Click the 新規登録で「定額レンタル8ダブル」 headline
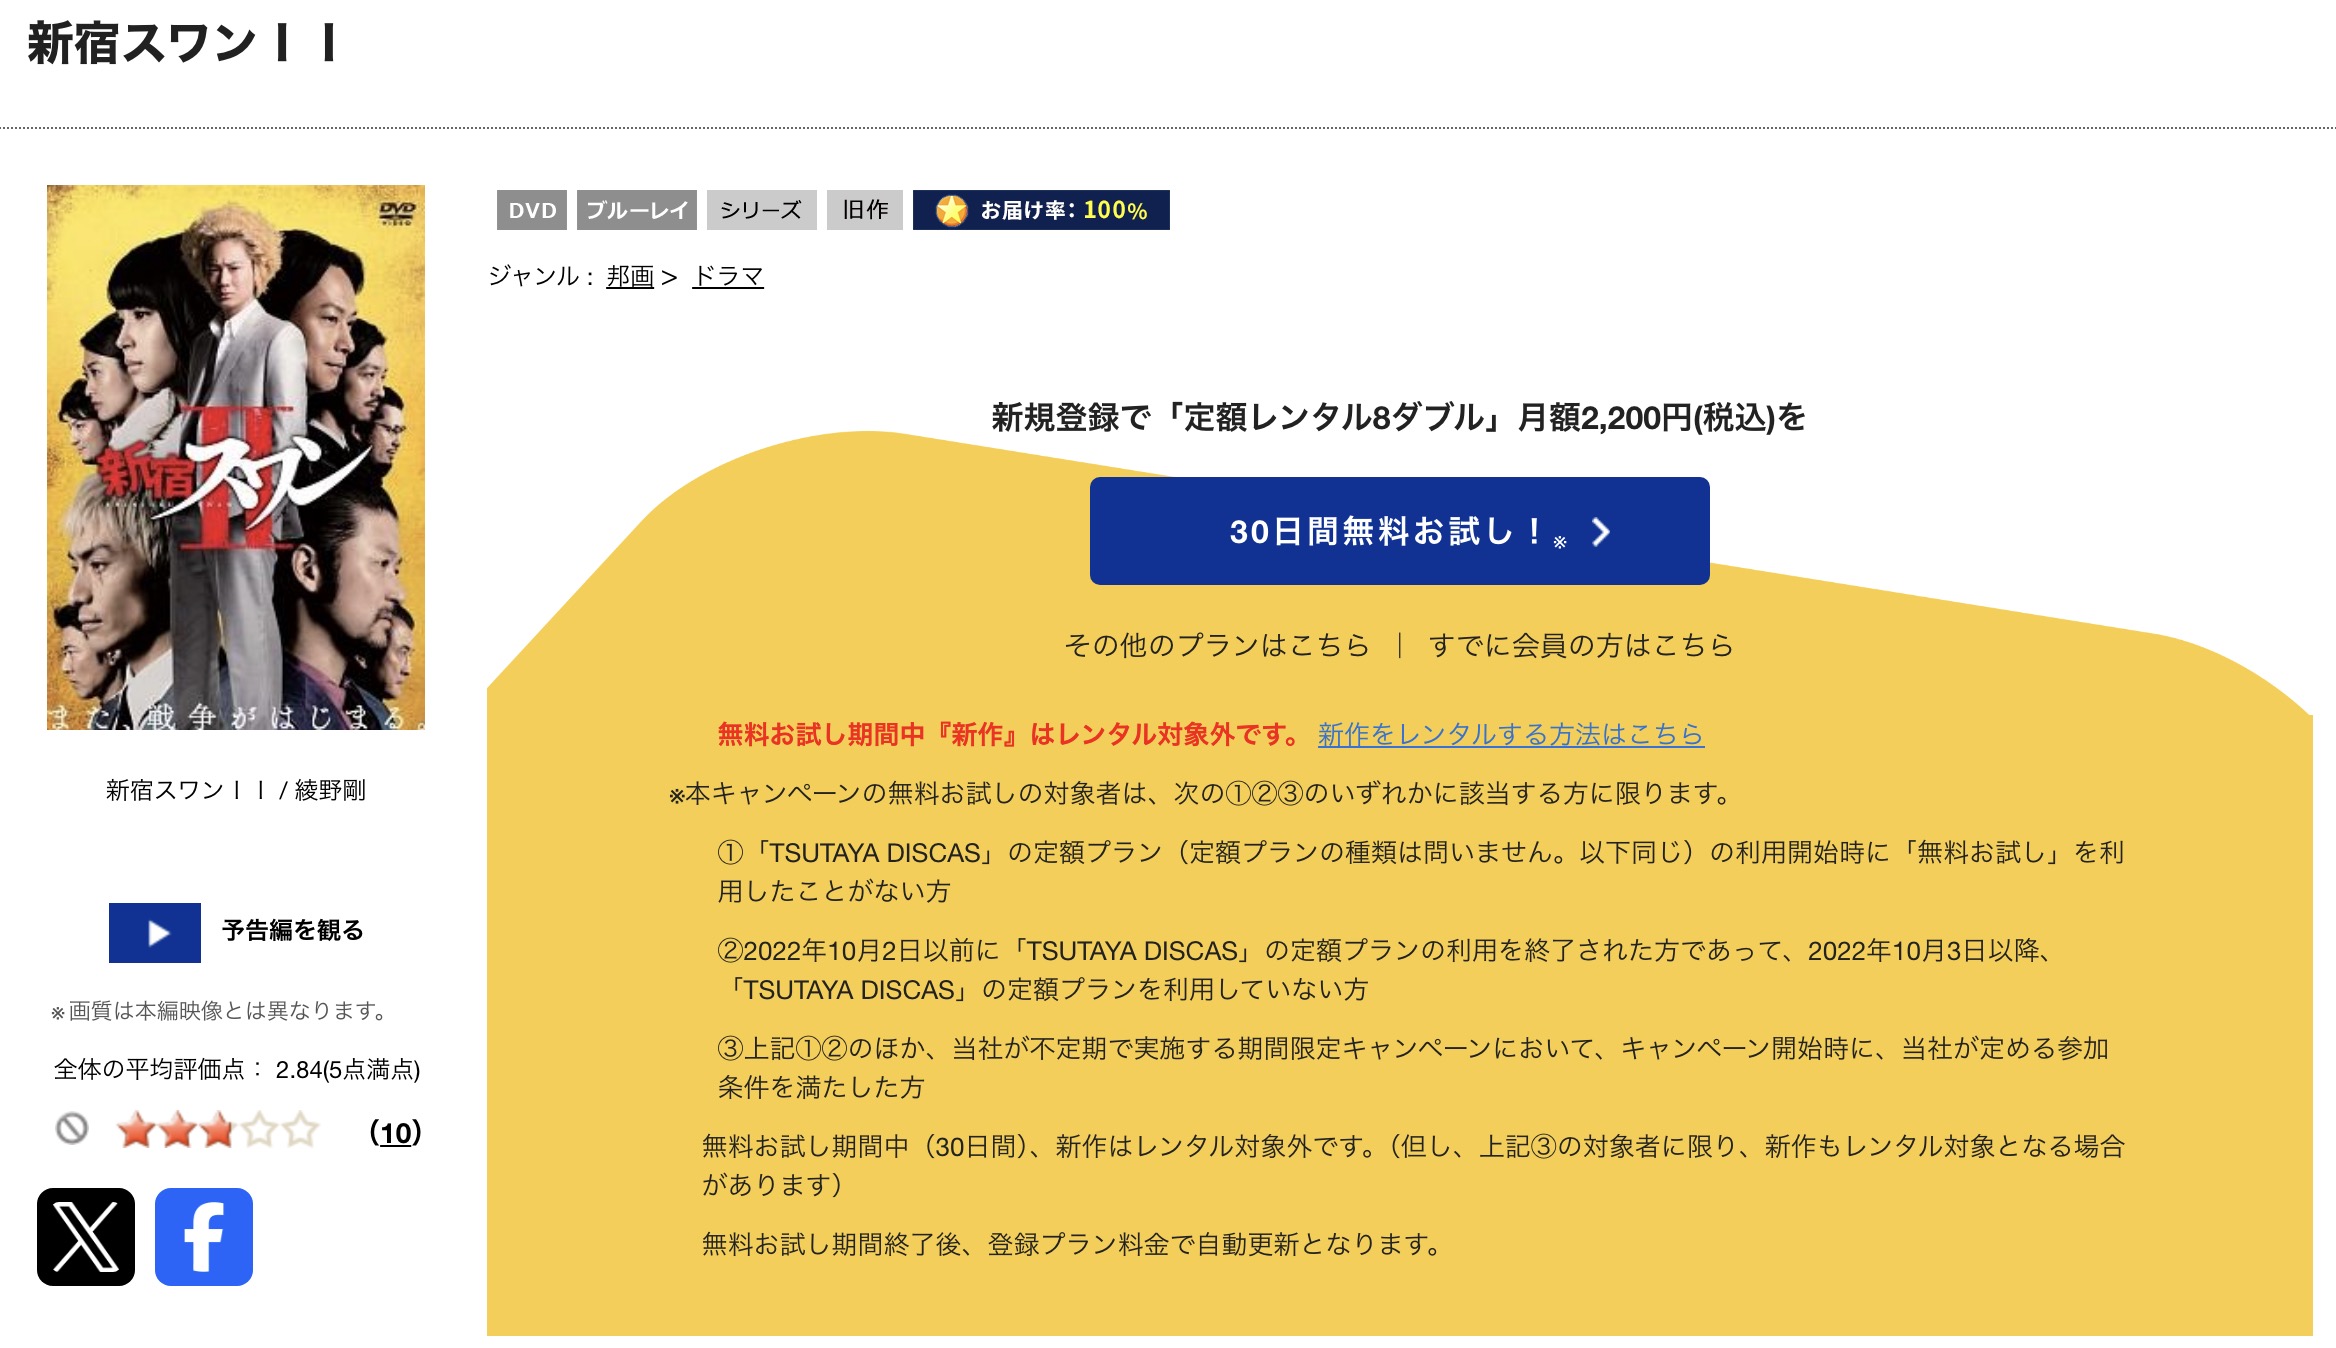The height and width of the screenshot is (1348, 2336). tap(1399, 417)
